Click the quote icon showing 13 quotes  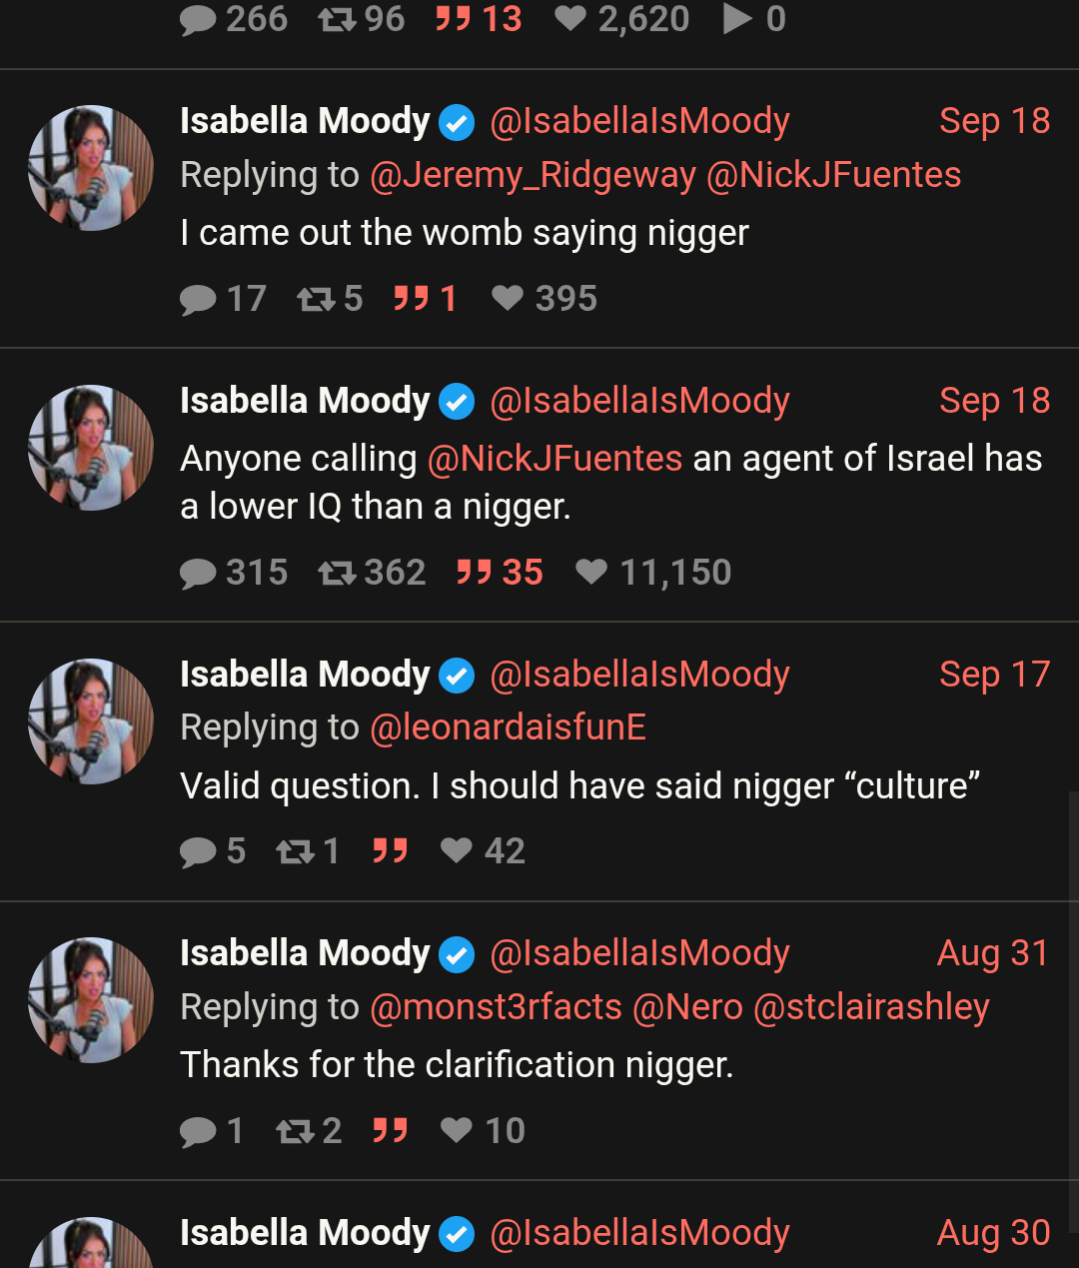(x=453, y=19)
